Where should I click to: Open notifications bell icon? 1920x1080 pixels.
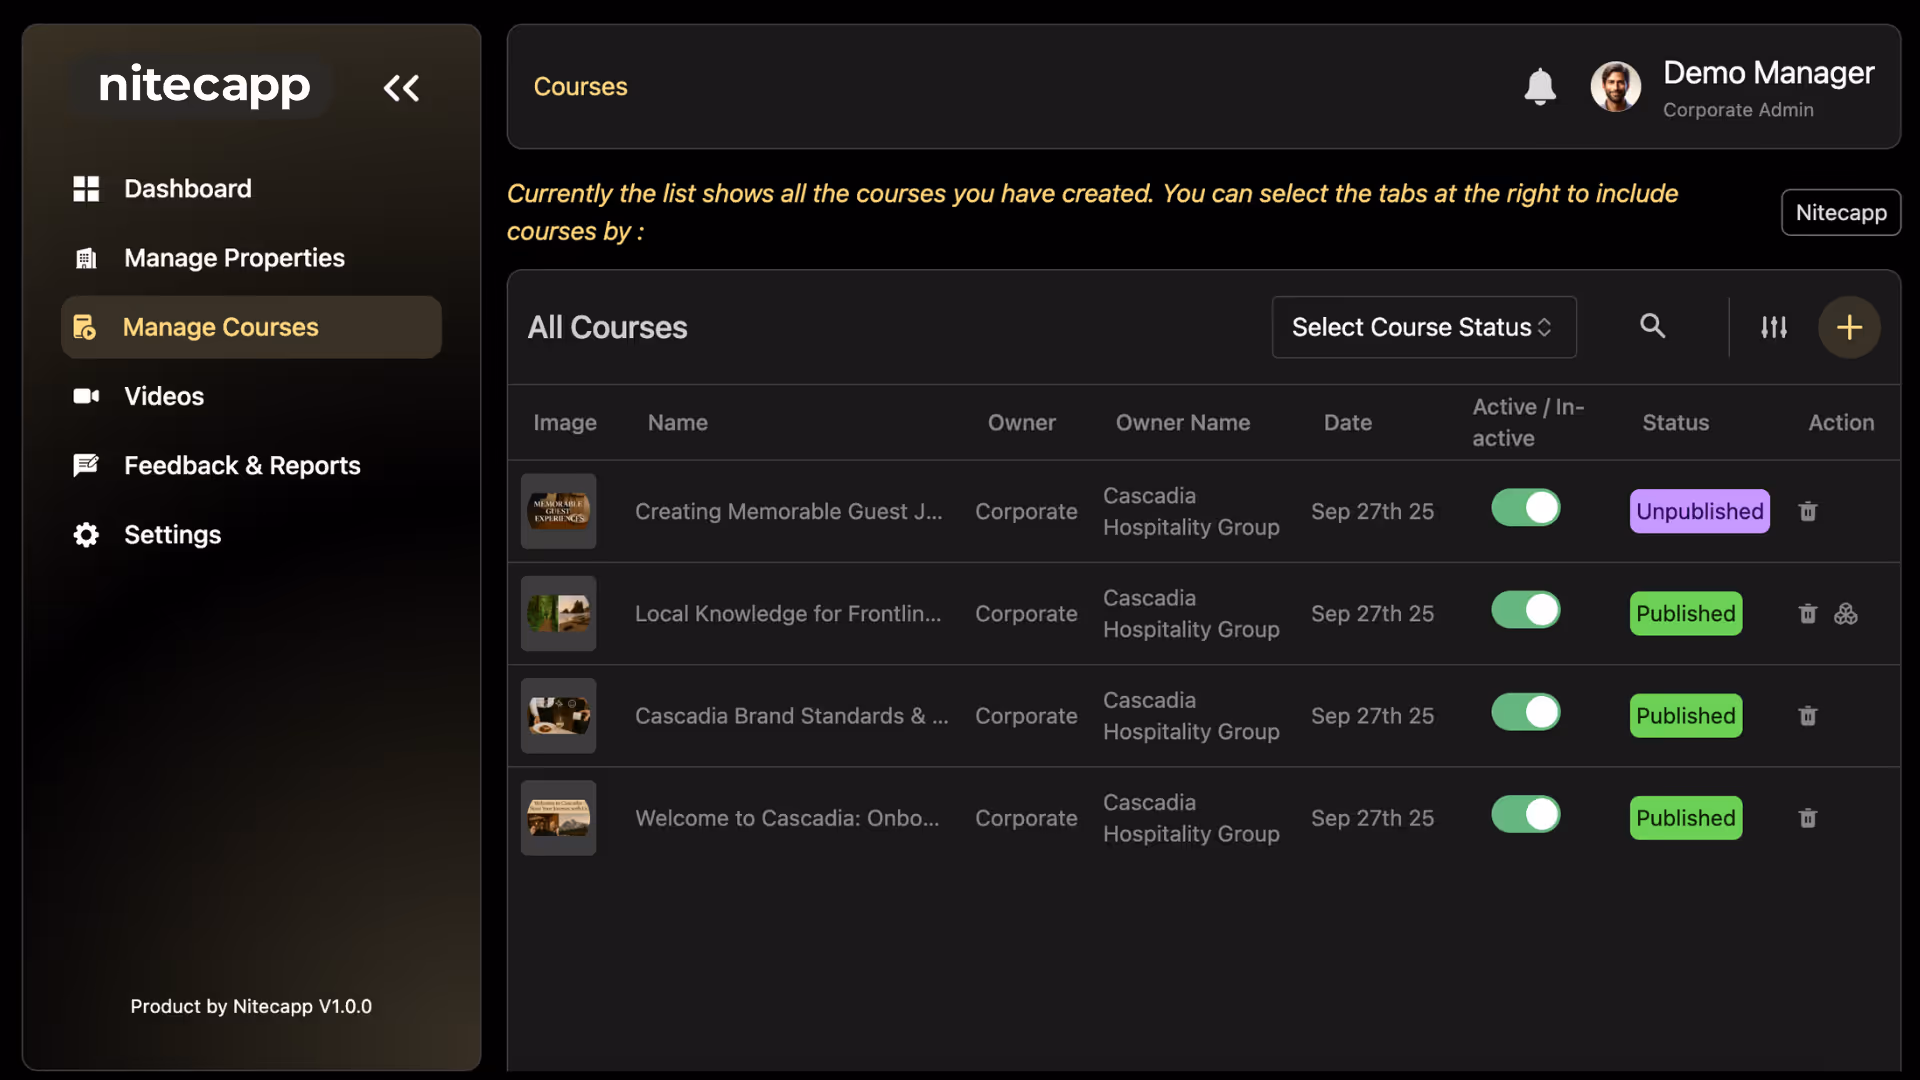(x=1539, y=87)
